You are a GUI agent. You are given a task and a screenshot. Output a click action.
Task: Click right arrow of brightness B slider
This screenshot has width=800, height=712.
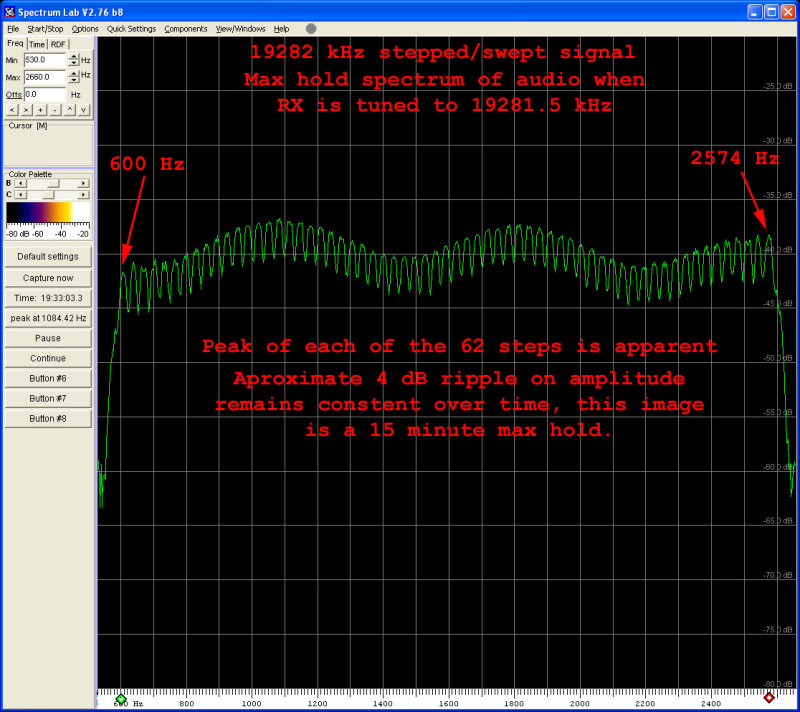coord(83,183)
